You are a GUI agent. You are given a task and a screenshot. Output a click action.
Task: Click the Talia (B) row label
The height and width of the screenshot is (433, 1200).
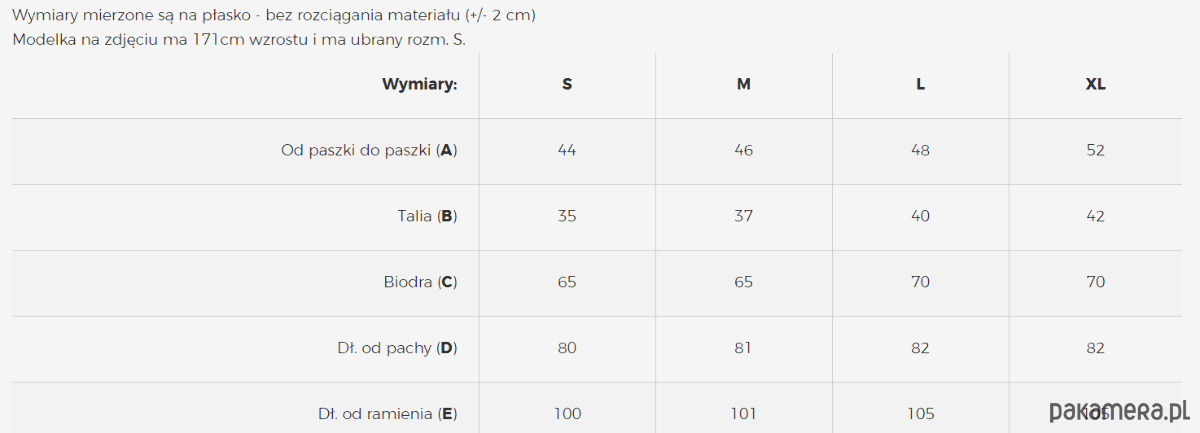(427, 216)
